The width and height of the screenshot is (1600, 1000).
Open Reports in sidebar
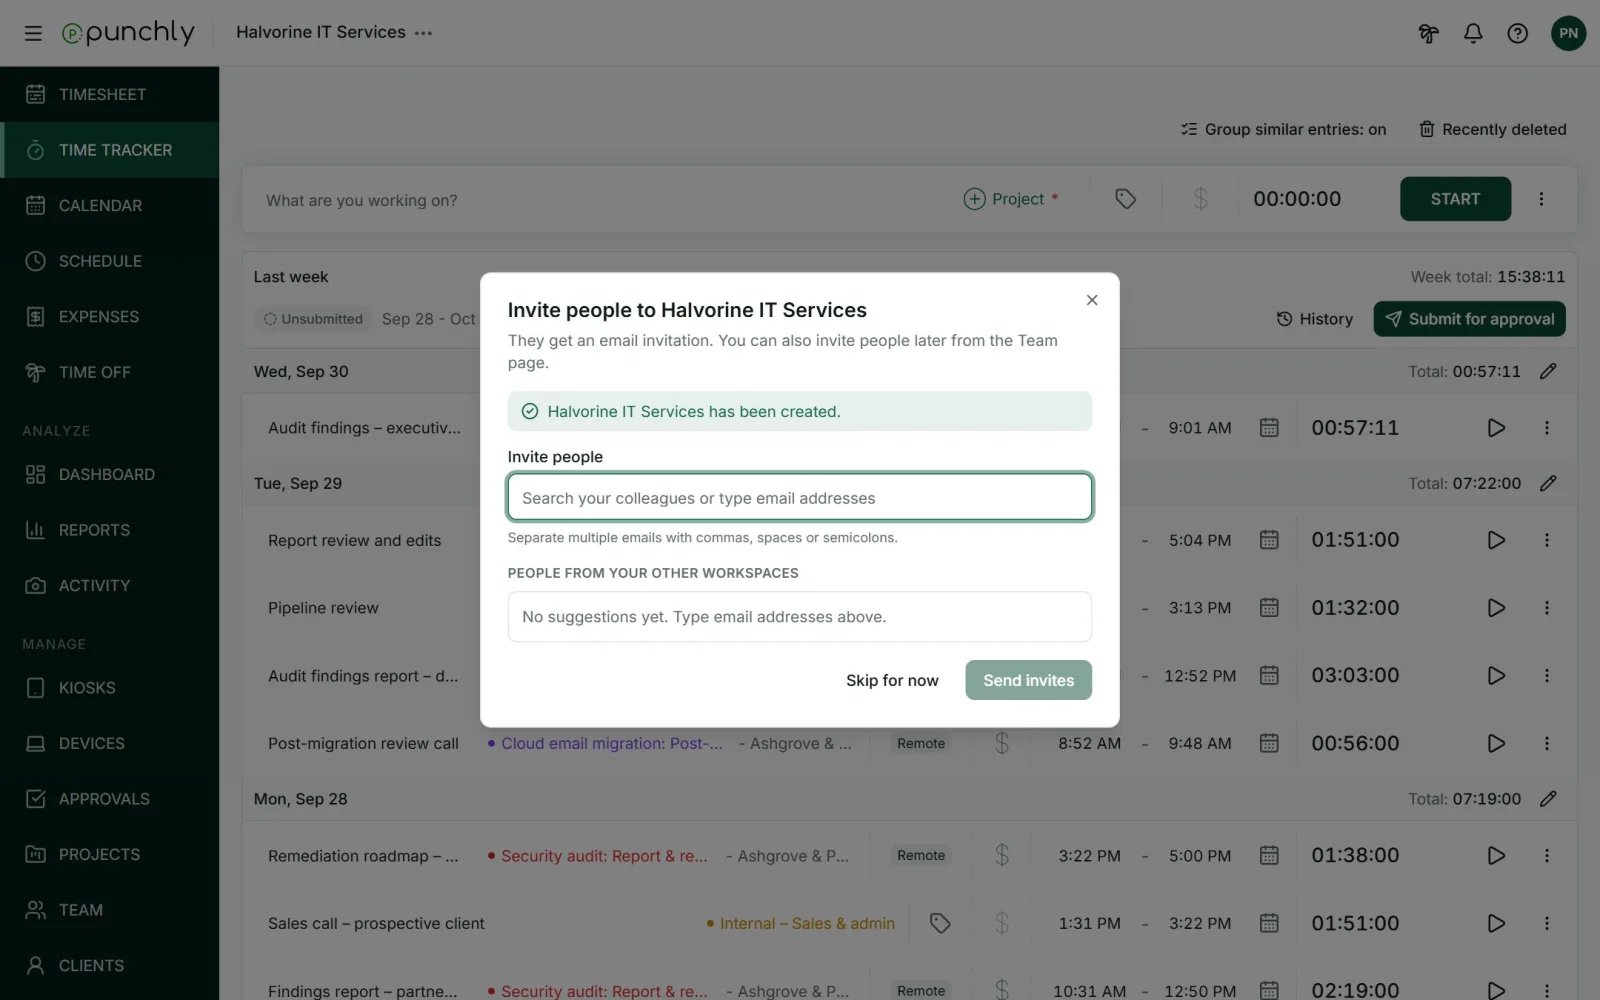point(109,530)
